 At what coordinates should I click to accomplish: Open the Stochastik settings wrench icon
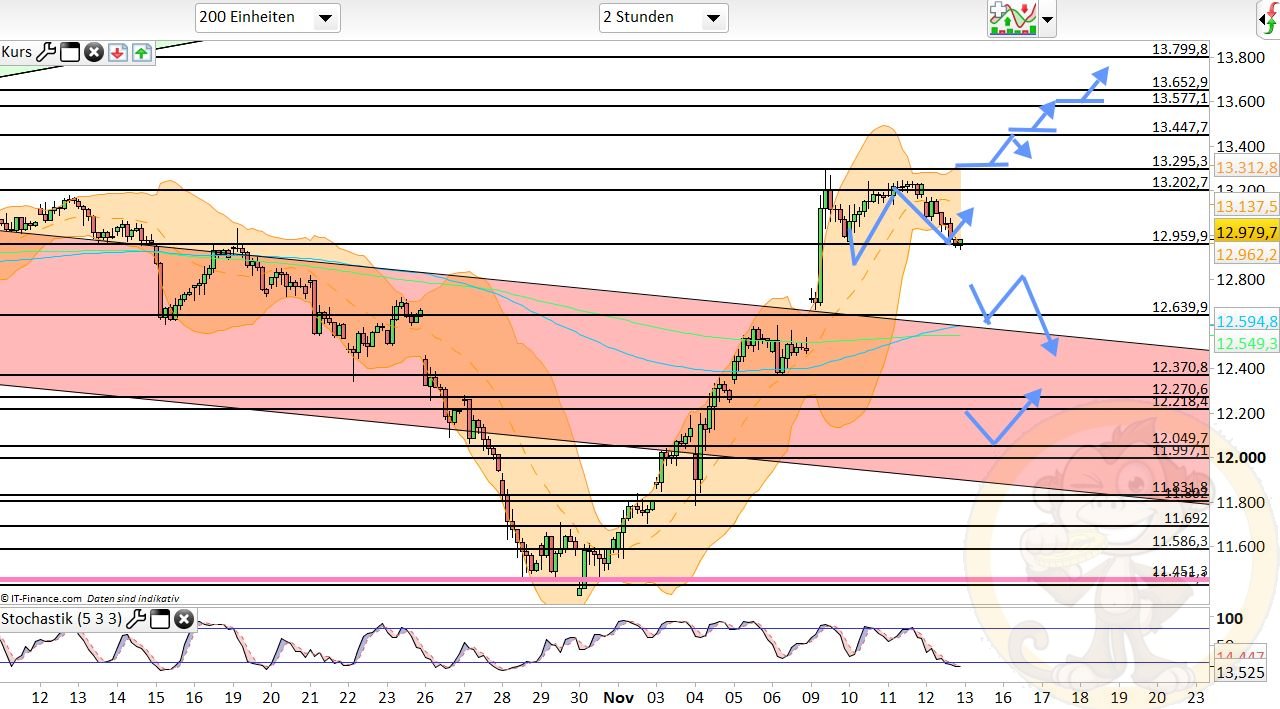tap(136, 618)
